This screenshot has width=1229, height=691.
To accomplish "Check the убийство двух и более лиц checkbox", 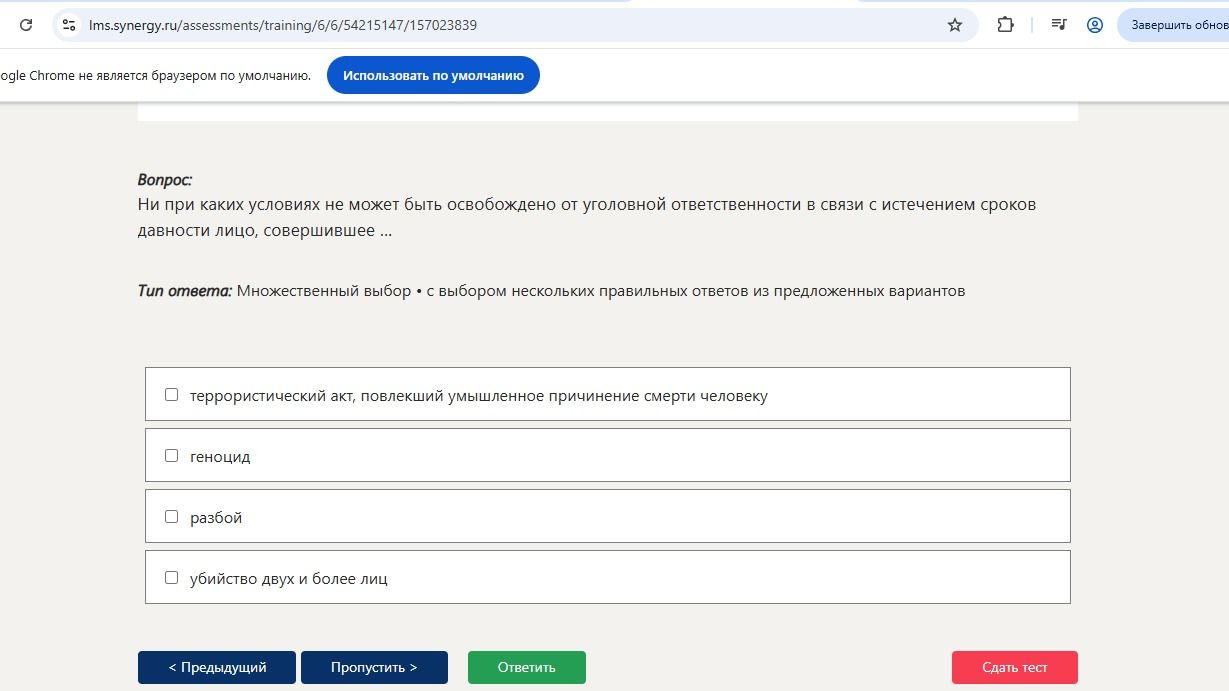I will click(x=171, y=578).
